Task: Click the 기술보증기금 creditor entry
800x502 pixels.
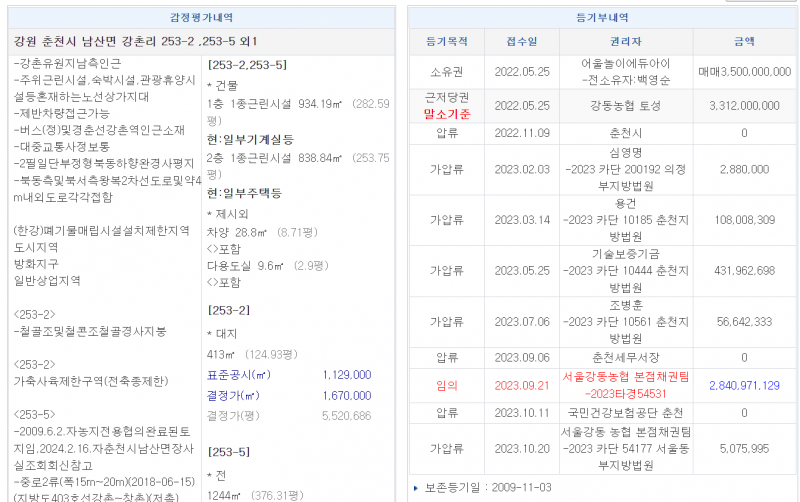Action: [626, 254]
